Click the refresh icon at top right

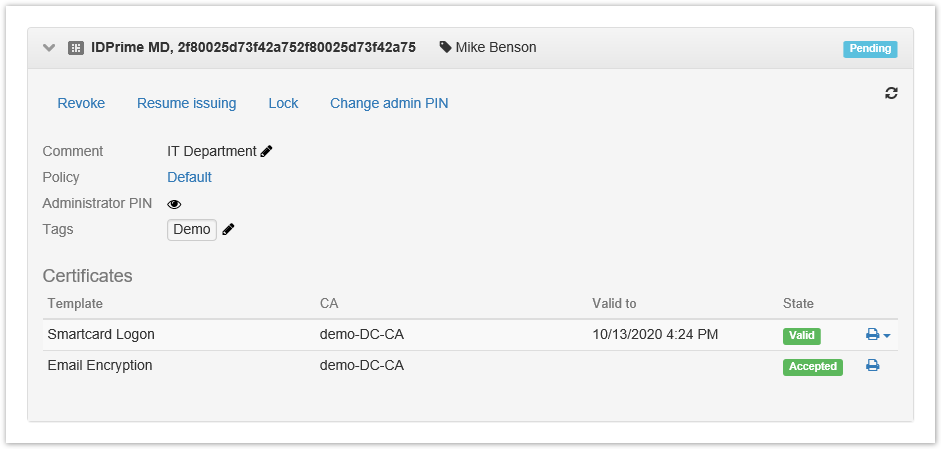pyautogui.click(x=891, y=93)
